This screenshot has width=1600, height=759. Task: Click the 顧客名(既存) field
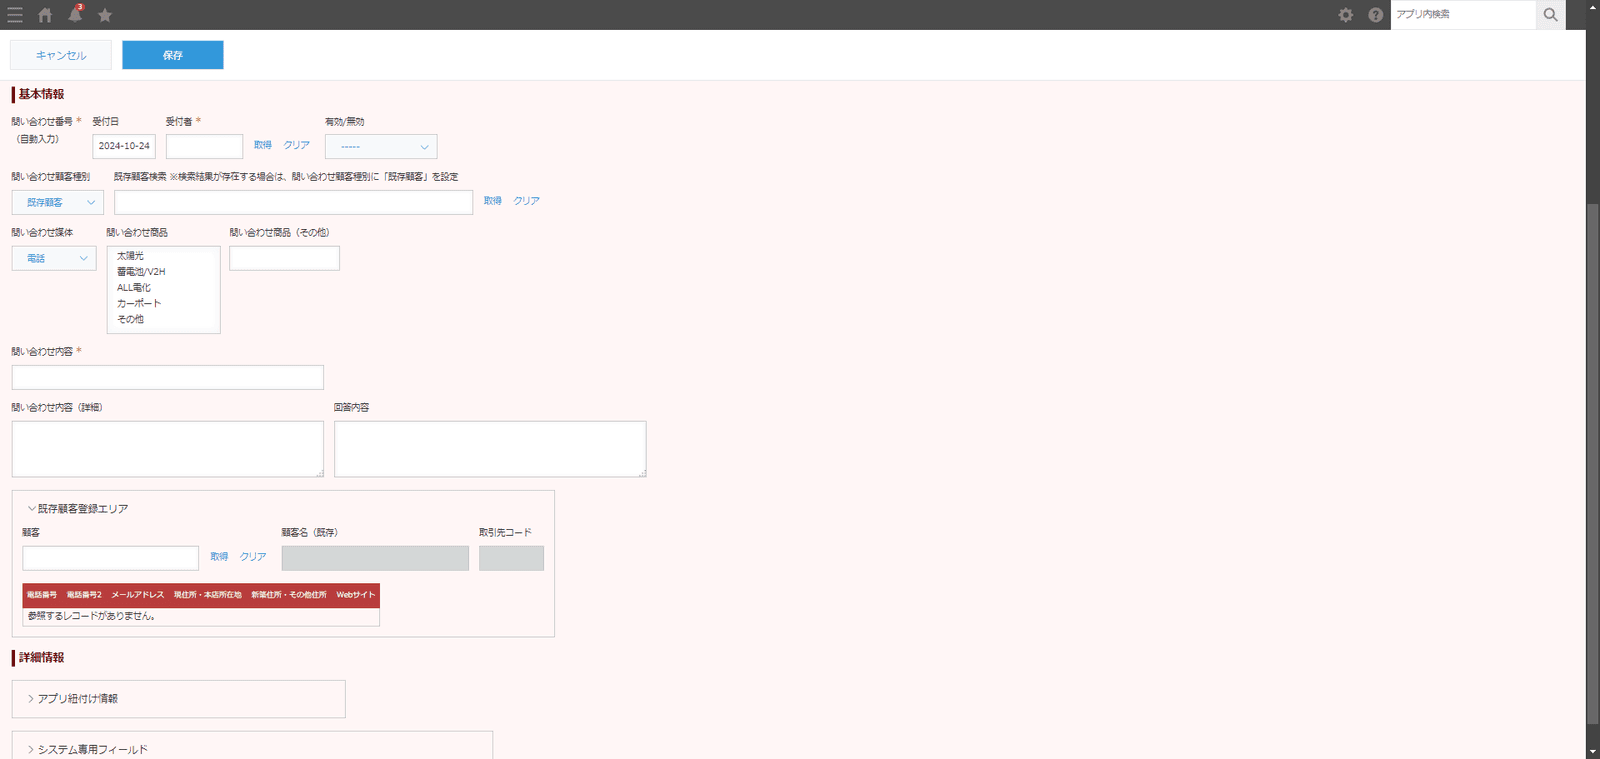375,558
